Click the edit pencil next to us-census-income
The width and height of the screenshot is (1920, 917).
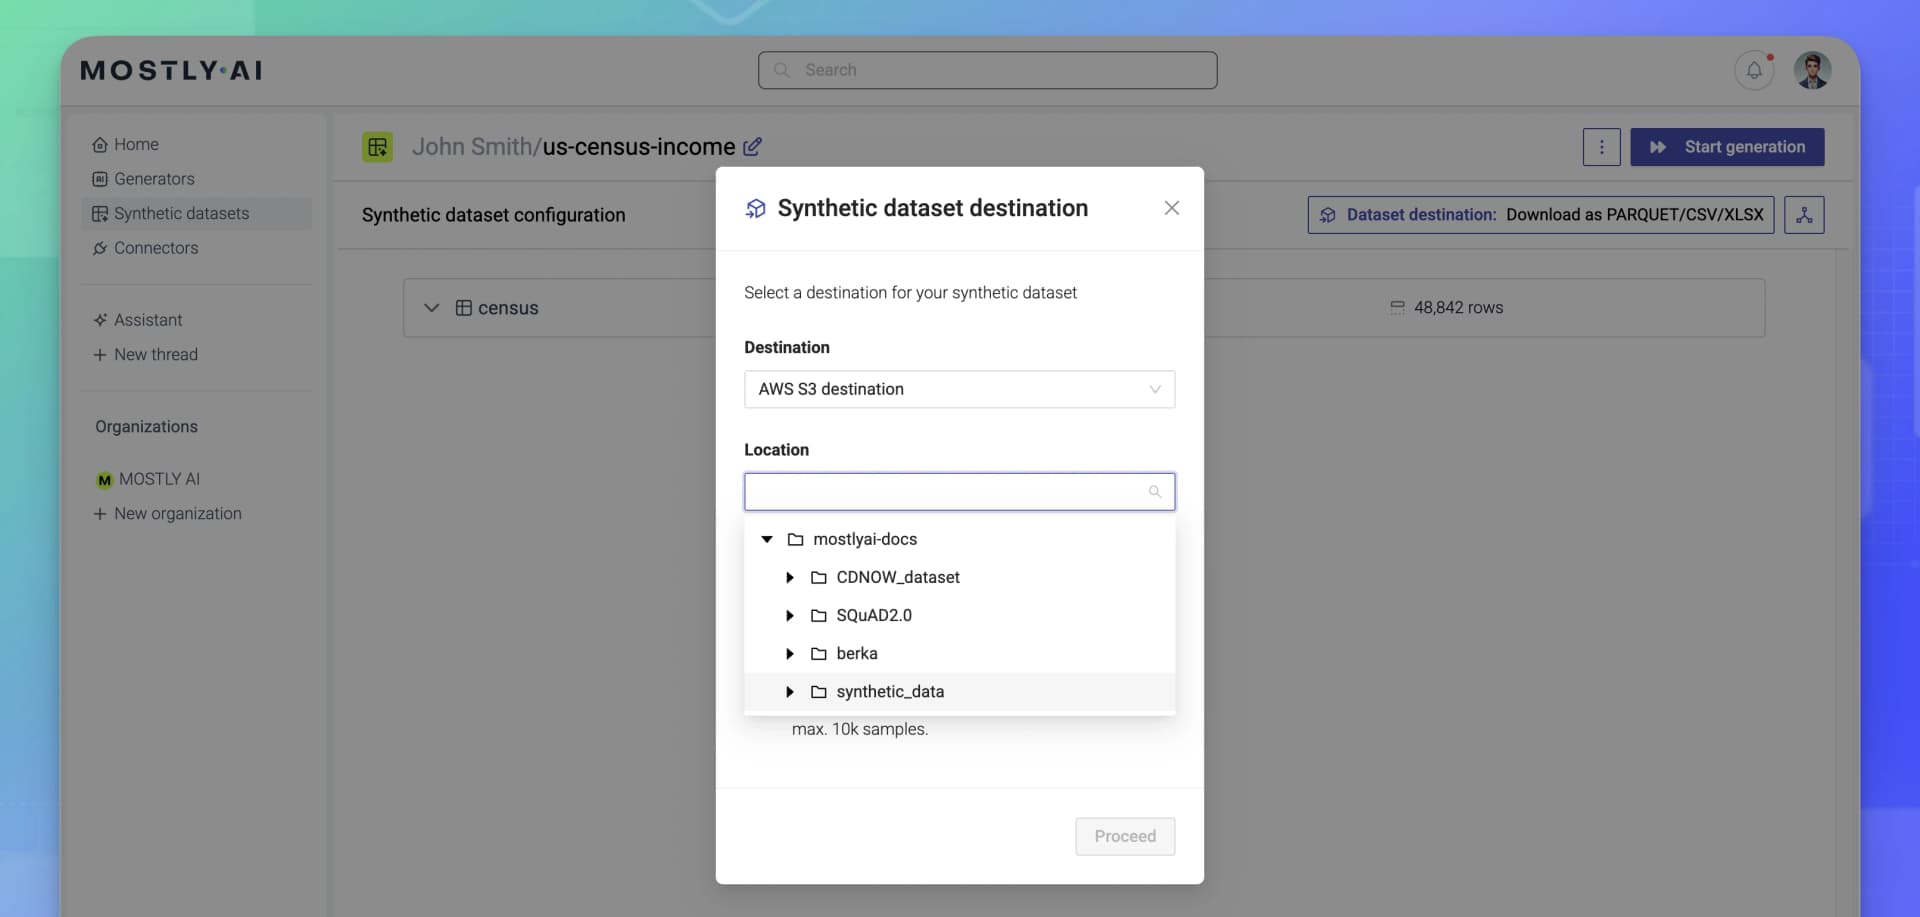[752, 147]
